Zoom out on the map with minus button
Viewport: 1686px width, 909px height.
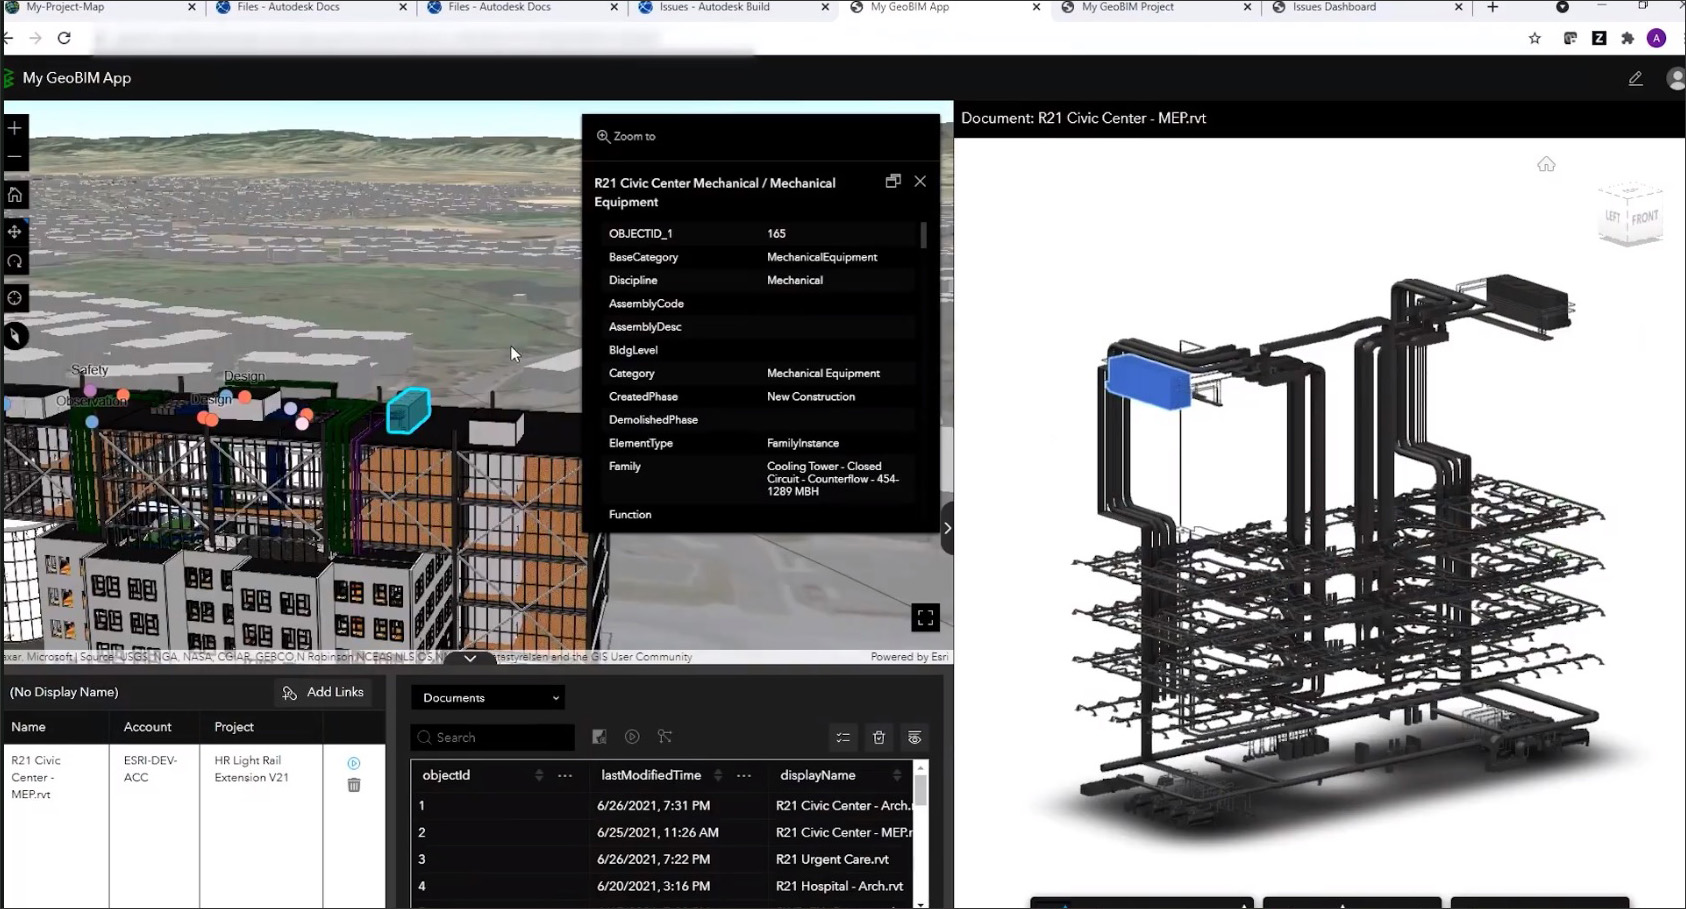point(15,156)
